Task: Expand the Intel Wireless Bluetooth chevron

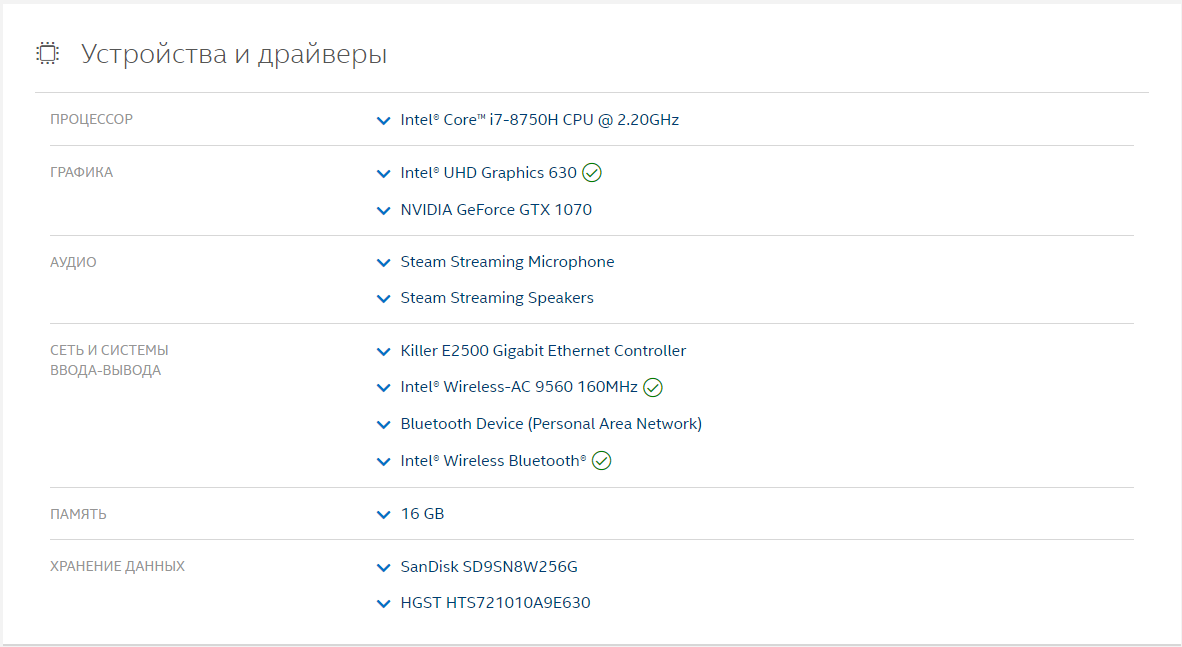Action: pos(383,461)
